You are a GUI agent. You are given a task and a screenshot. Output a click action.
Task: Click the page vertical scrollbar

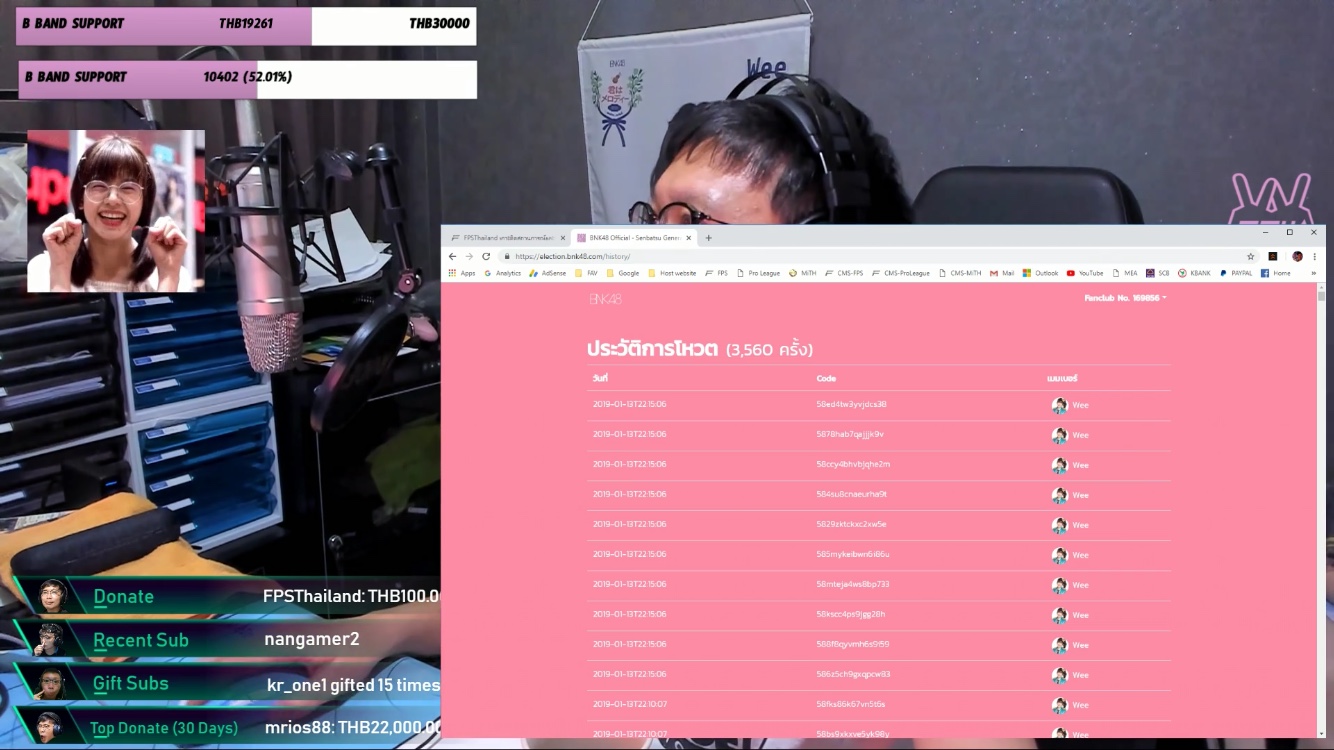(x=1321, y=510)
